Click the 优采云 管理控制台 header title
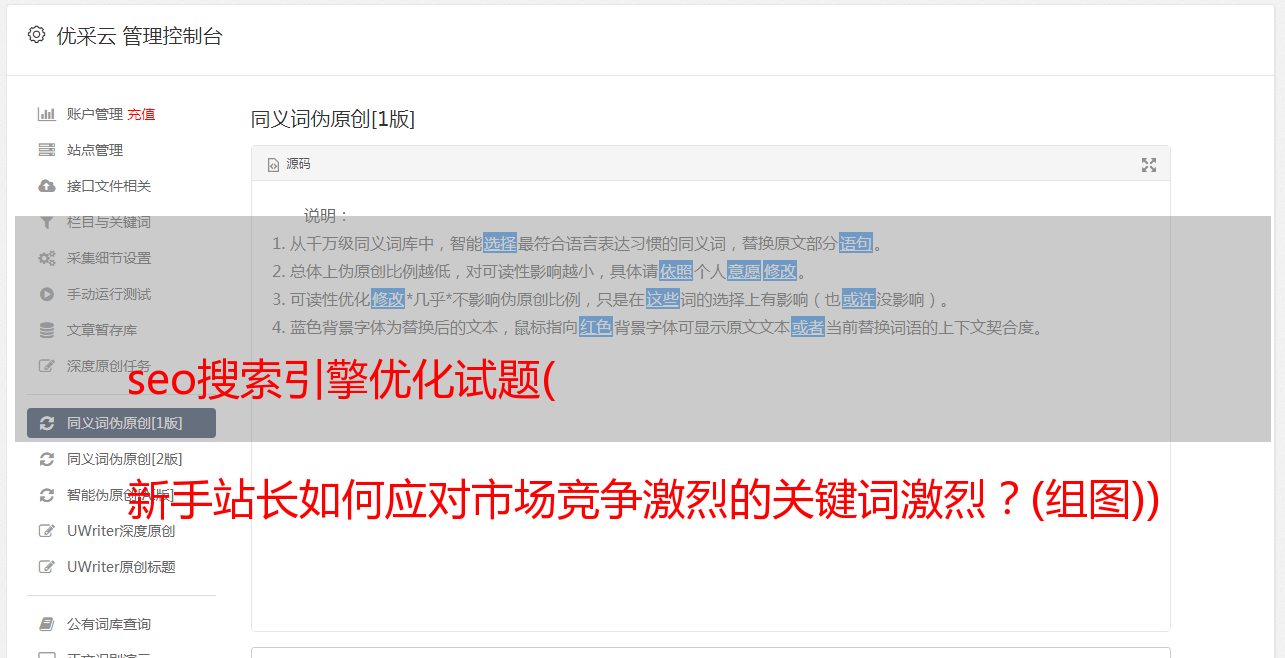 tap(139, 36)
